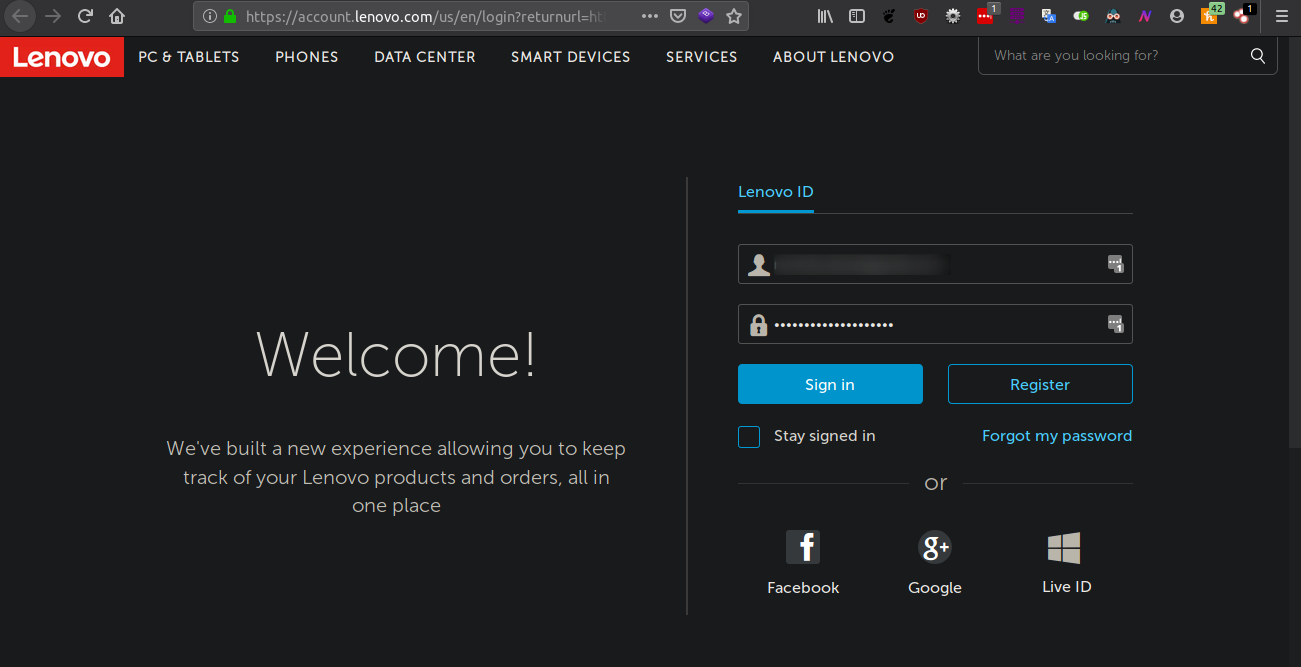Open Firefox hamburger menu
This screenshot has width=1301, height=667.
click(x=1282, y=16)
